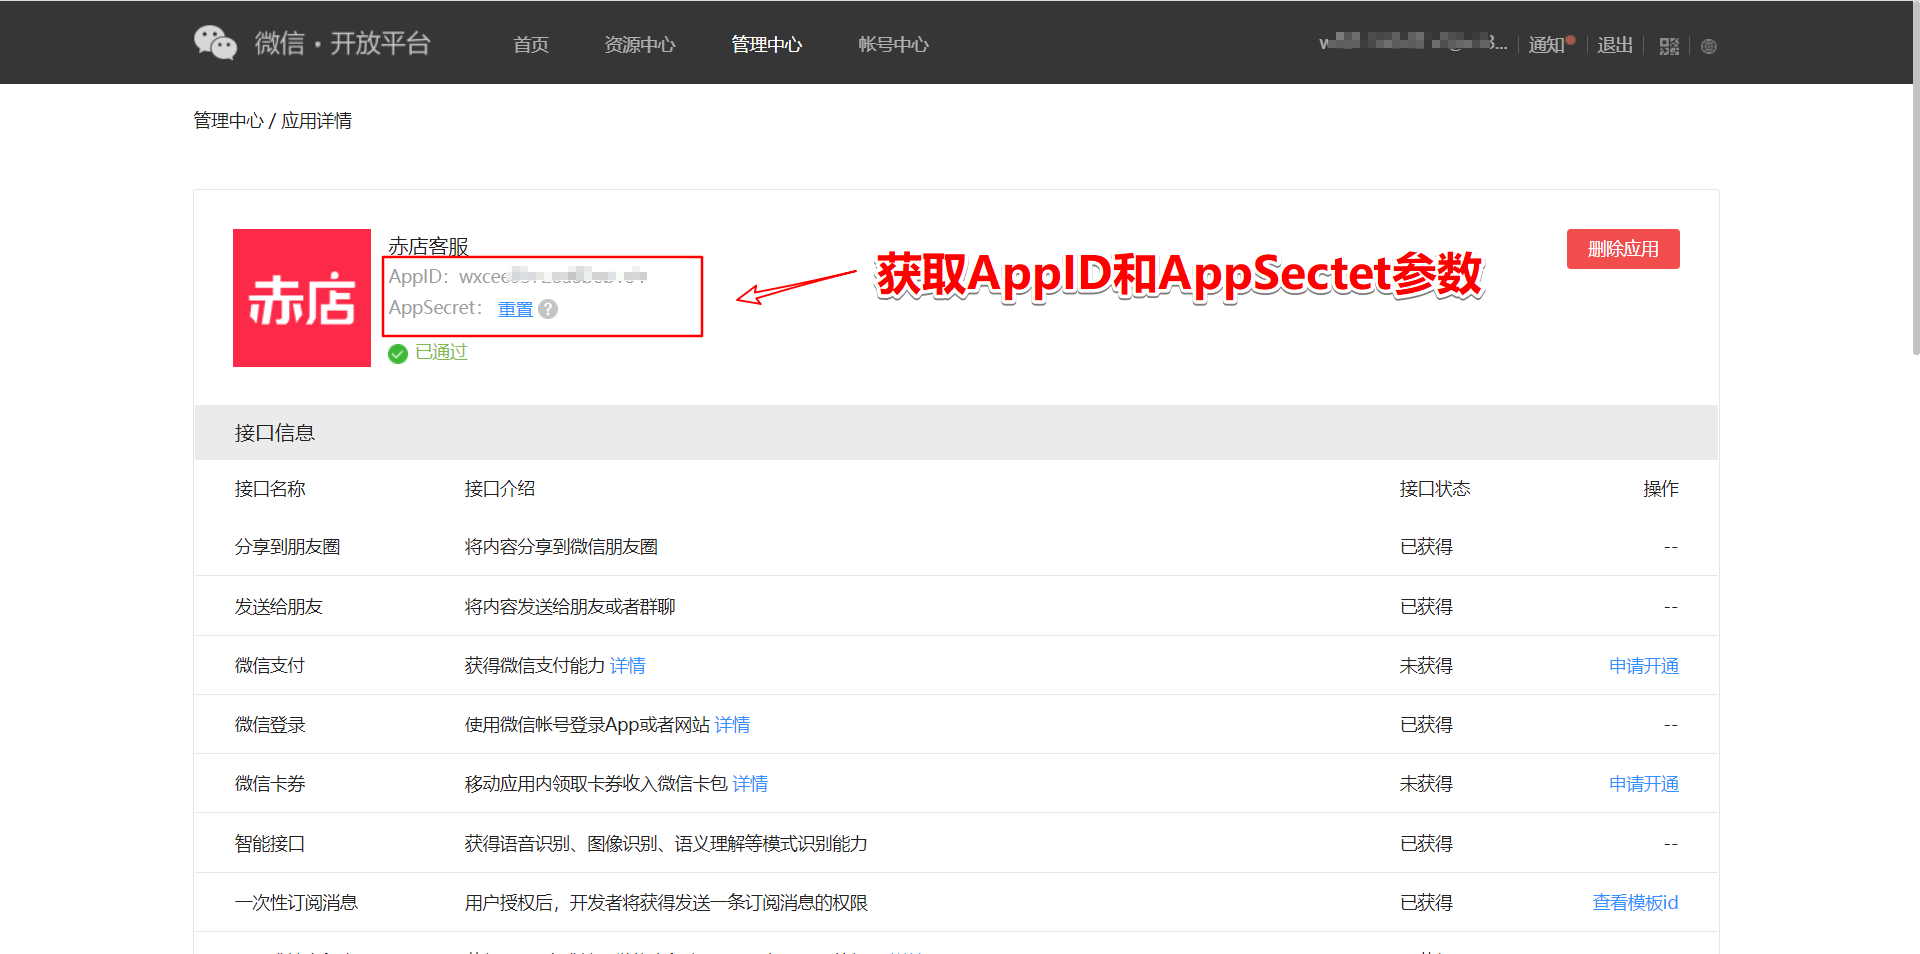1920x954 pixels.
Task: Open 详情 link in 微信支付 row
Action: click(x=628, y=666)
